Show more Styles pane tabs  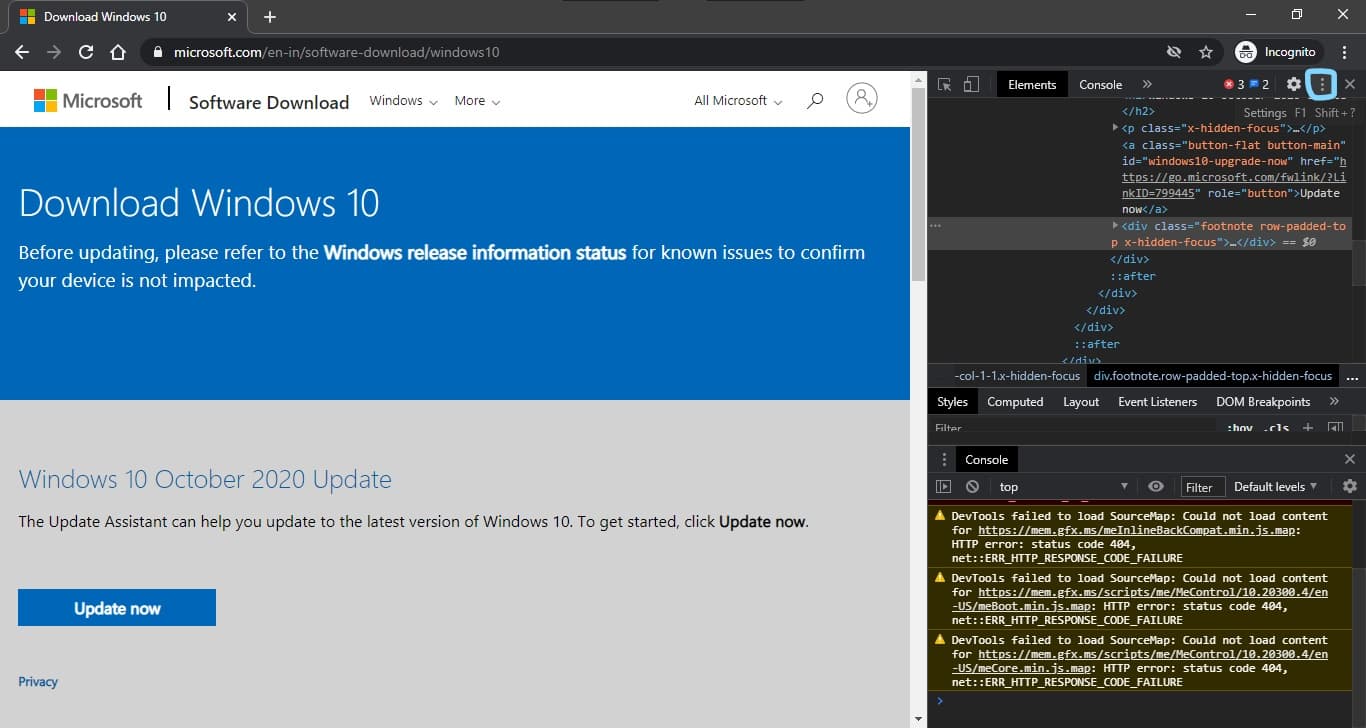coord(1334,401)
